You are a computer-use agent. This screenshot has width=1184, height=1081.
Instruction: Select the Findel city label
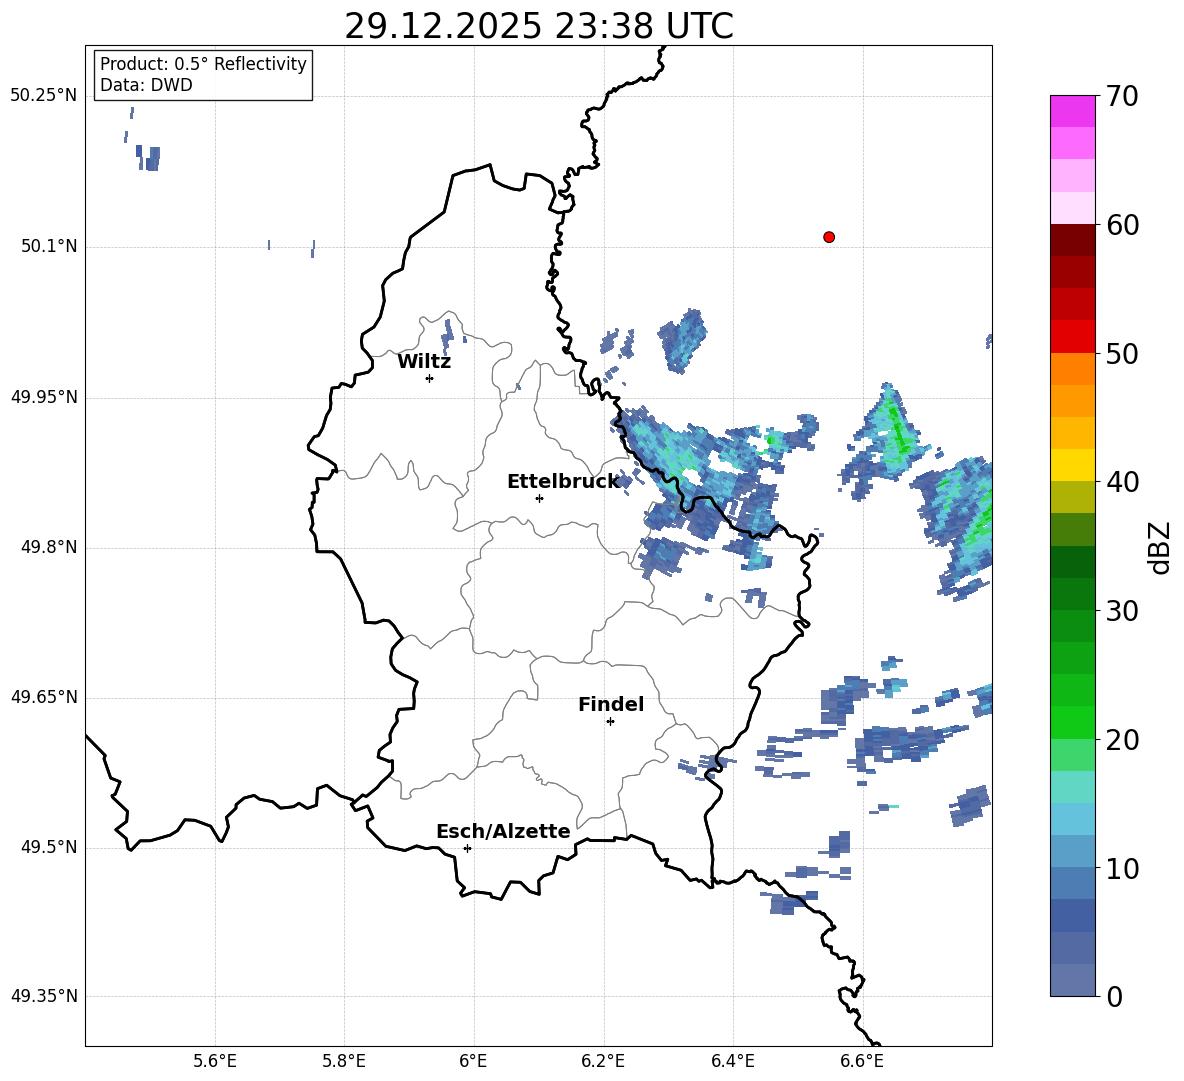click(x=611, y=704)
